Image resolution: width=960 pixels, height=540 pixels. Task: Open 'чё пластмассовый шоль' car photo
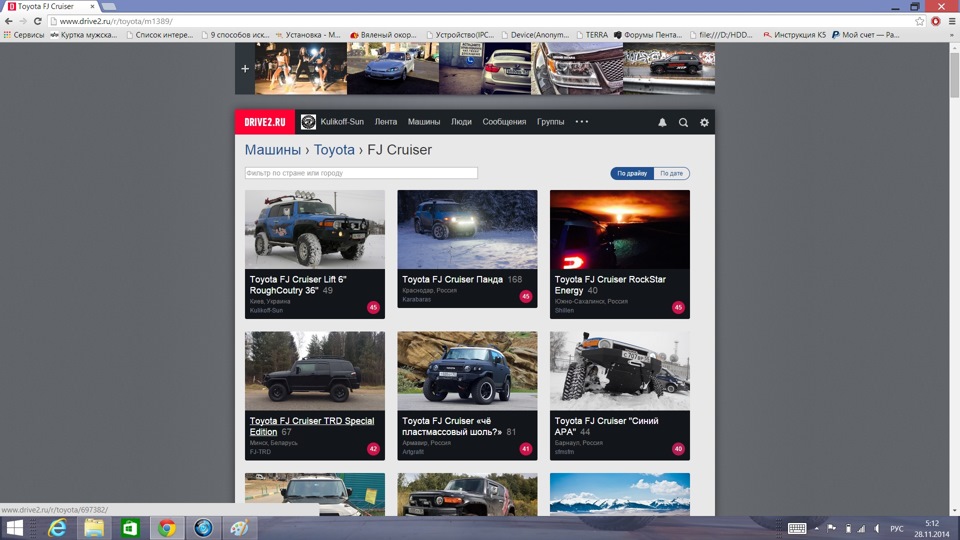467,371
